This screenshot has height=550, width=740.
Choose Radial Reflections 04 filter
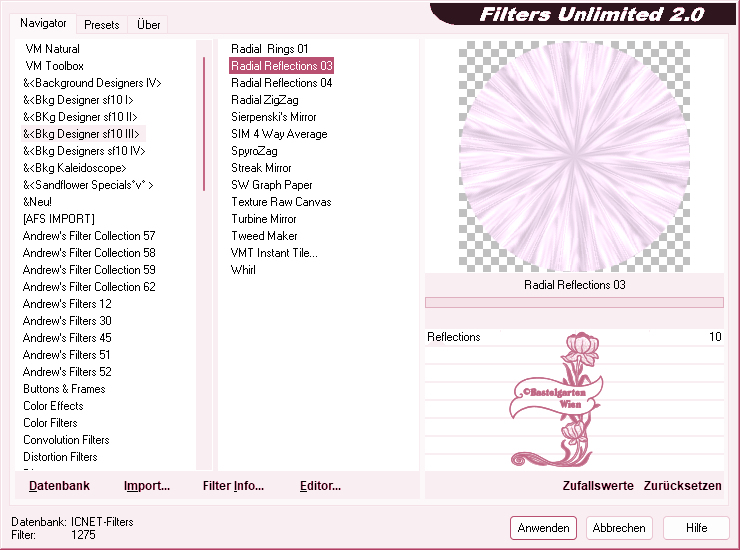click(x=281, y=83)
